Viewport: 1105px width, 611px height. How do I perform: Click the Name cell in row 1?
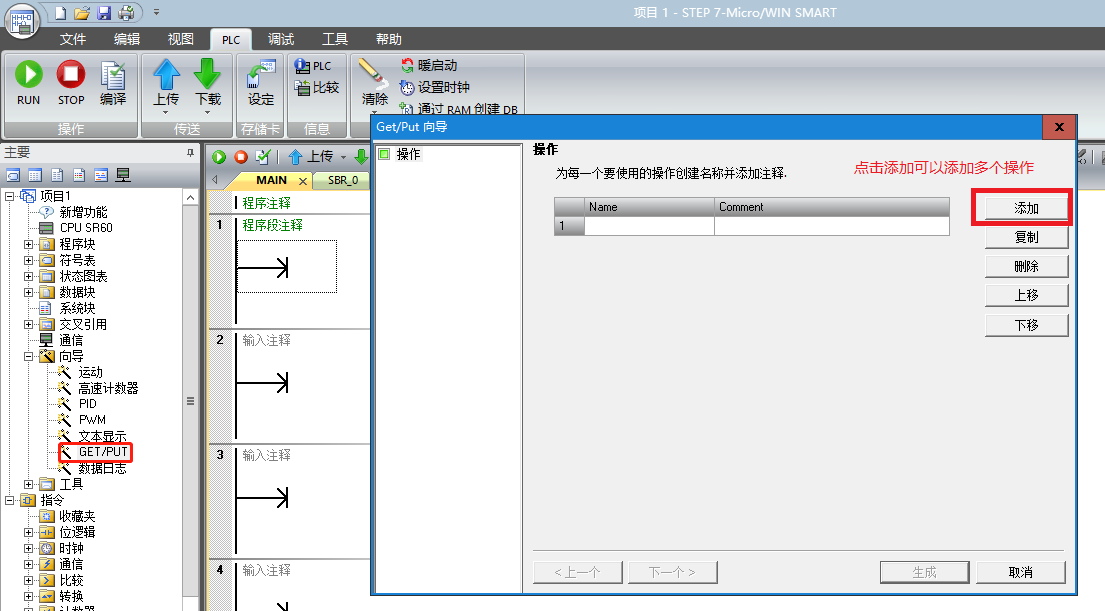point(649,226)
